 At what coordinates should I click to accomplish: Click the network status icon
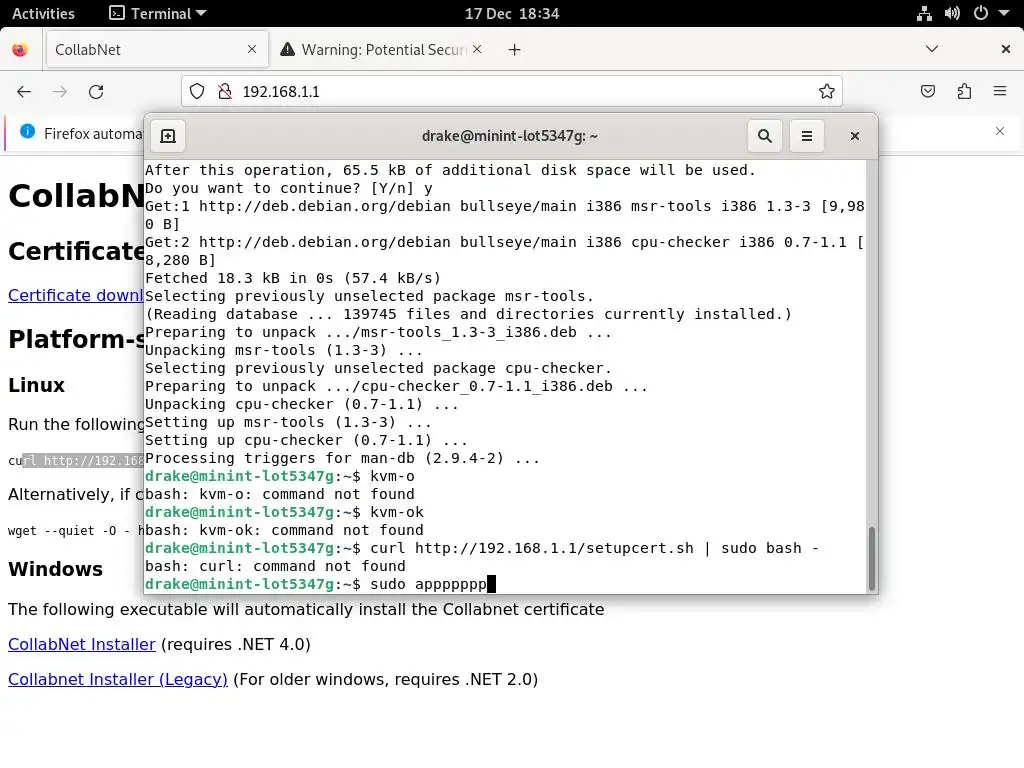click(924, 13)
